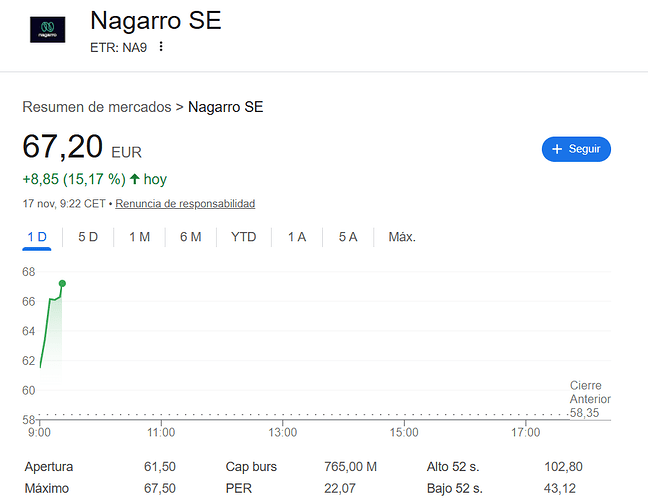Select the Máx. time range
Viewport: 648px width, 500px height.
pos(402,237)
